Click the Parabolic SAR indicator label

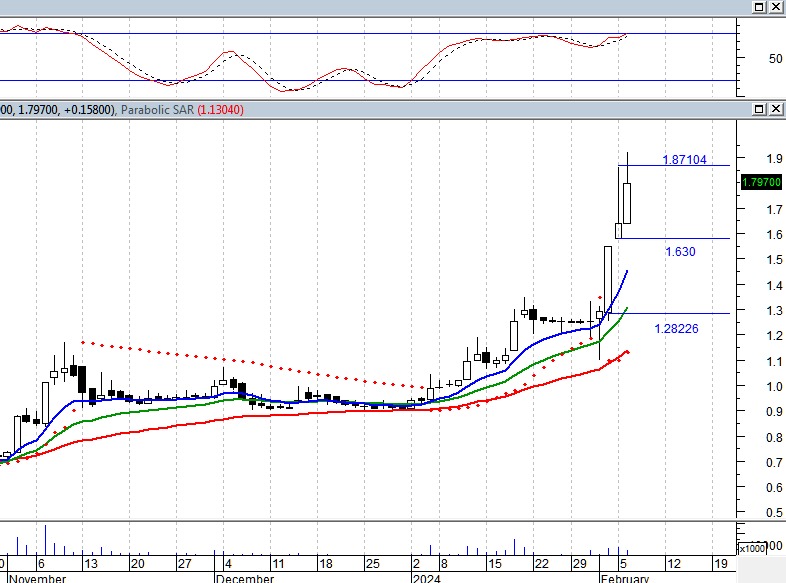tap(156, 110)
